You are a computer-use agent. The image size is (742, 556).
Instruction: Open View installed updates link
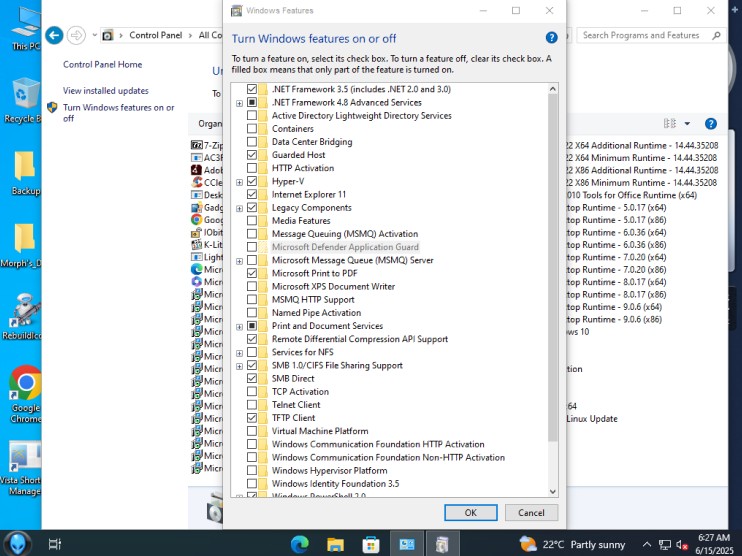coord(106,90)
